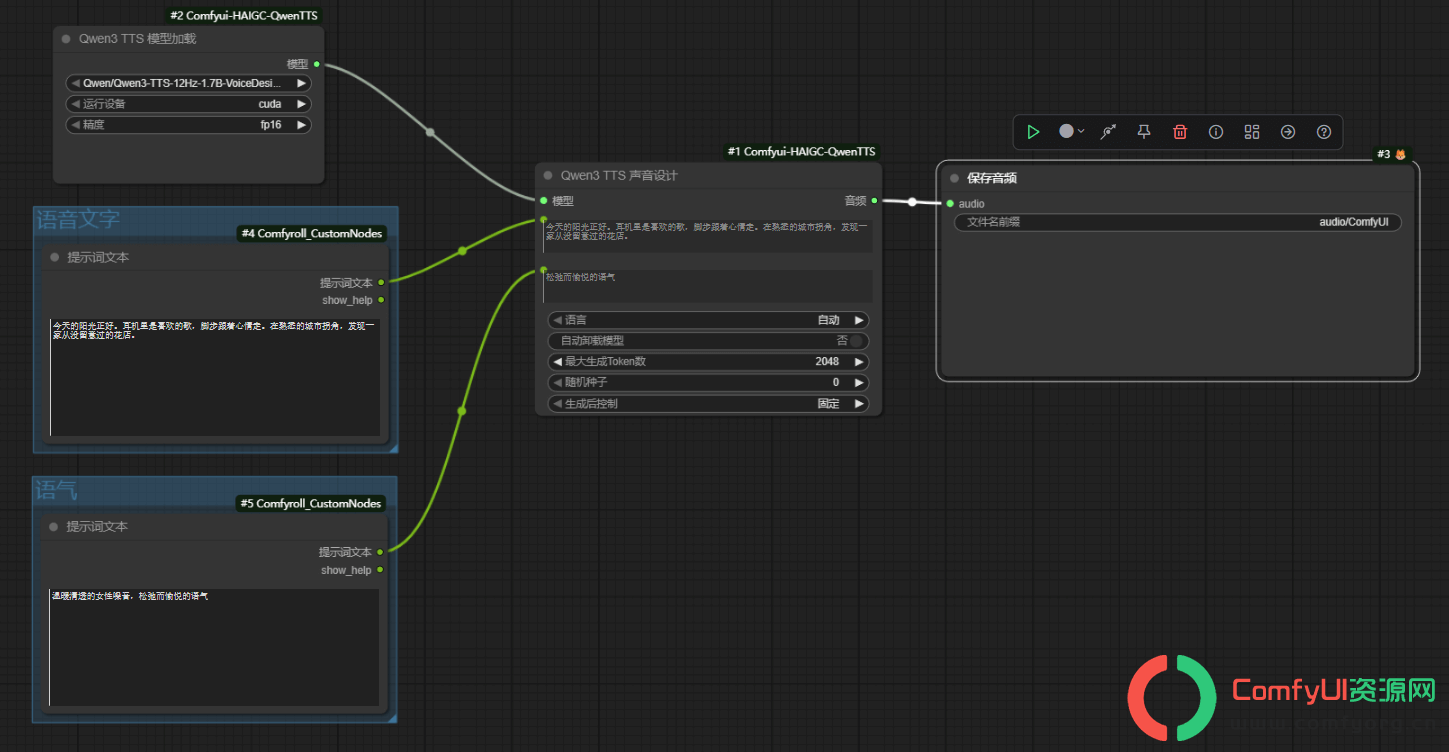
Task: Click the left arrow of the 运行设备 field
Action: (x=75, y=104)
